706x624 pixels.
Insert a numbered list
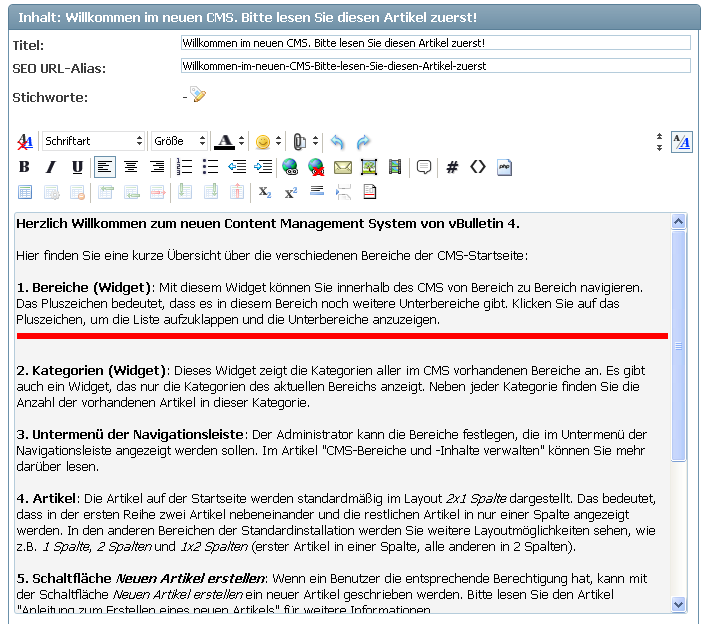(x=184, y=167)
